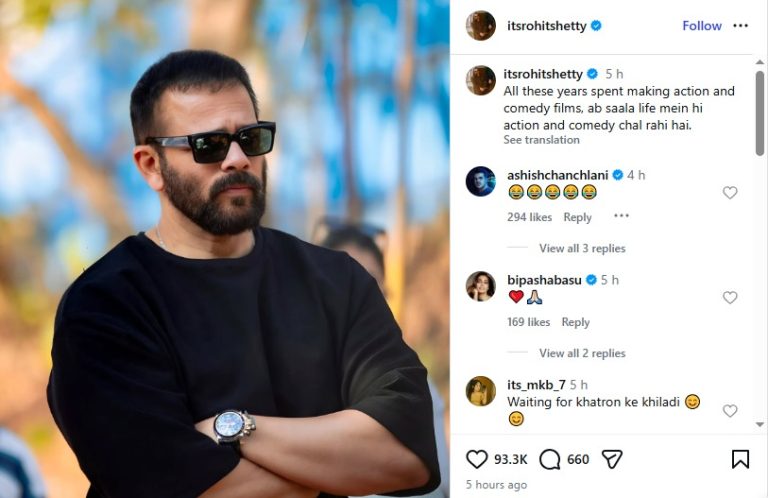Like ashishchanchlani's comment heart
Viewport: 768px width, 498px height.
pos(730,193)
